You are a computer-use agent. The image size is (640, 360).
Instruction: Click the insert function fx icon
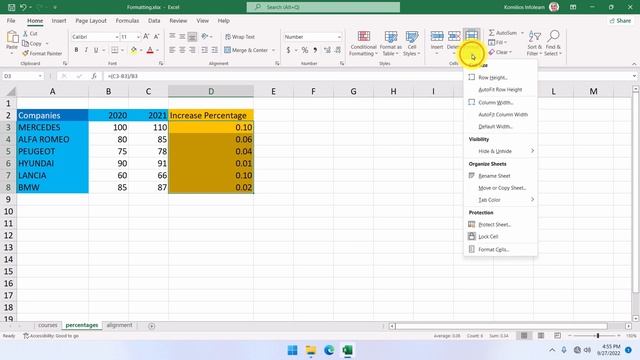[x=94, y=76]
